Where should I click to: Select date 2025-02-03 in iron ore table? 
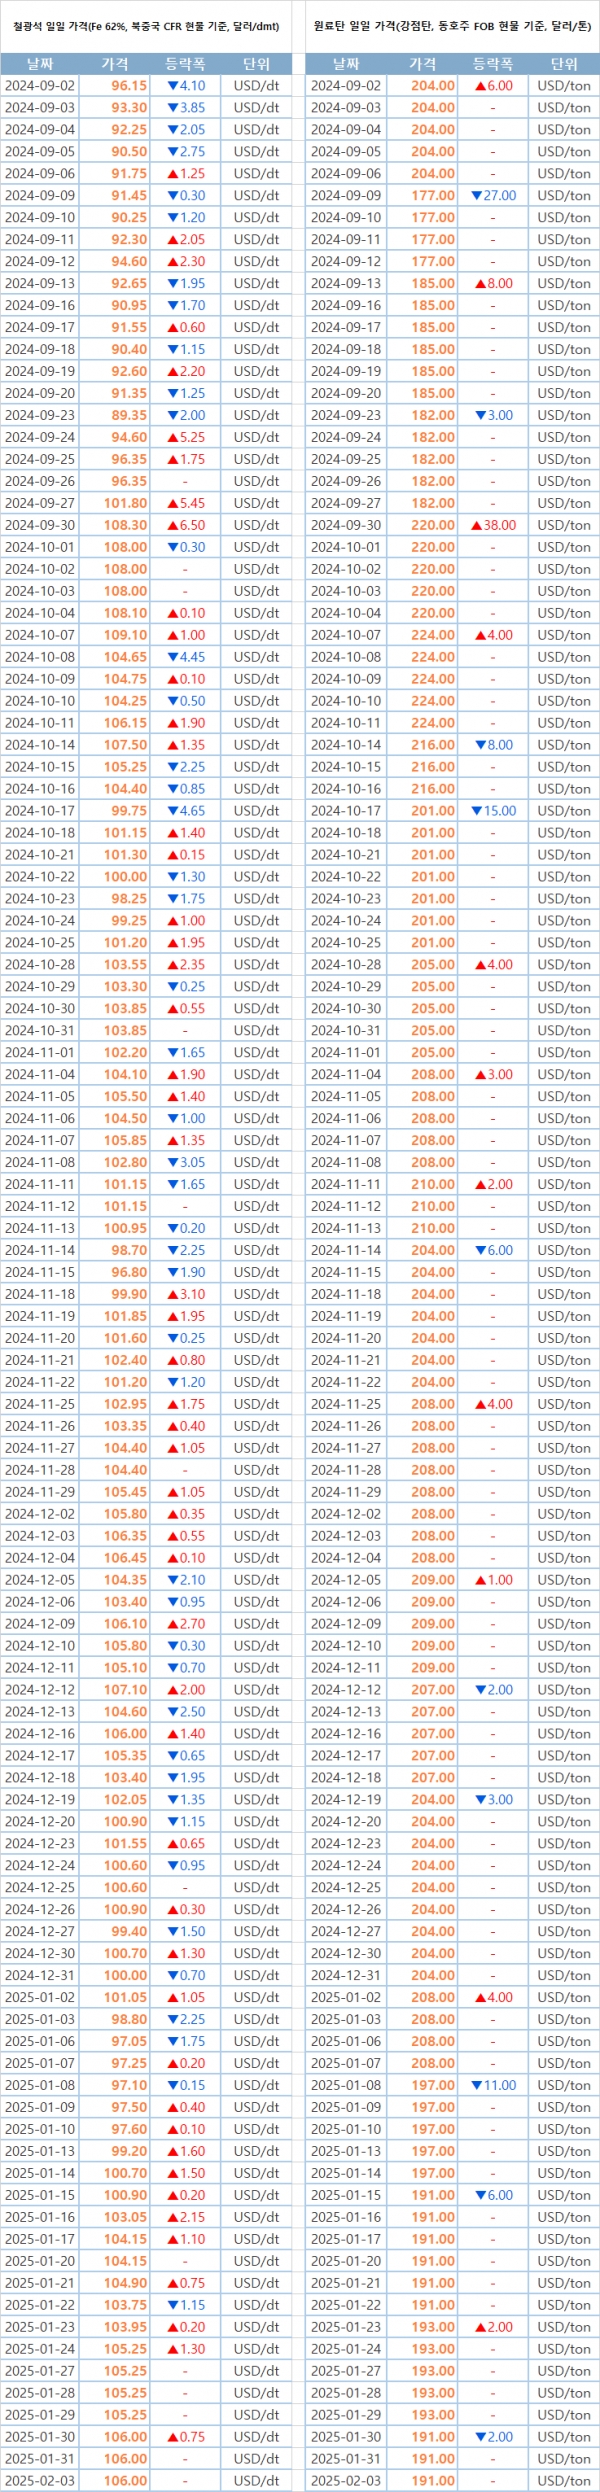[40, 2480]
